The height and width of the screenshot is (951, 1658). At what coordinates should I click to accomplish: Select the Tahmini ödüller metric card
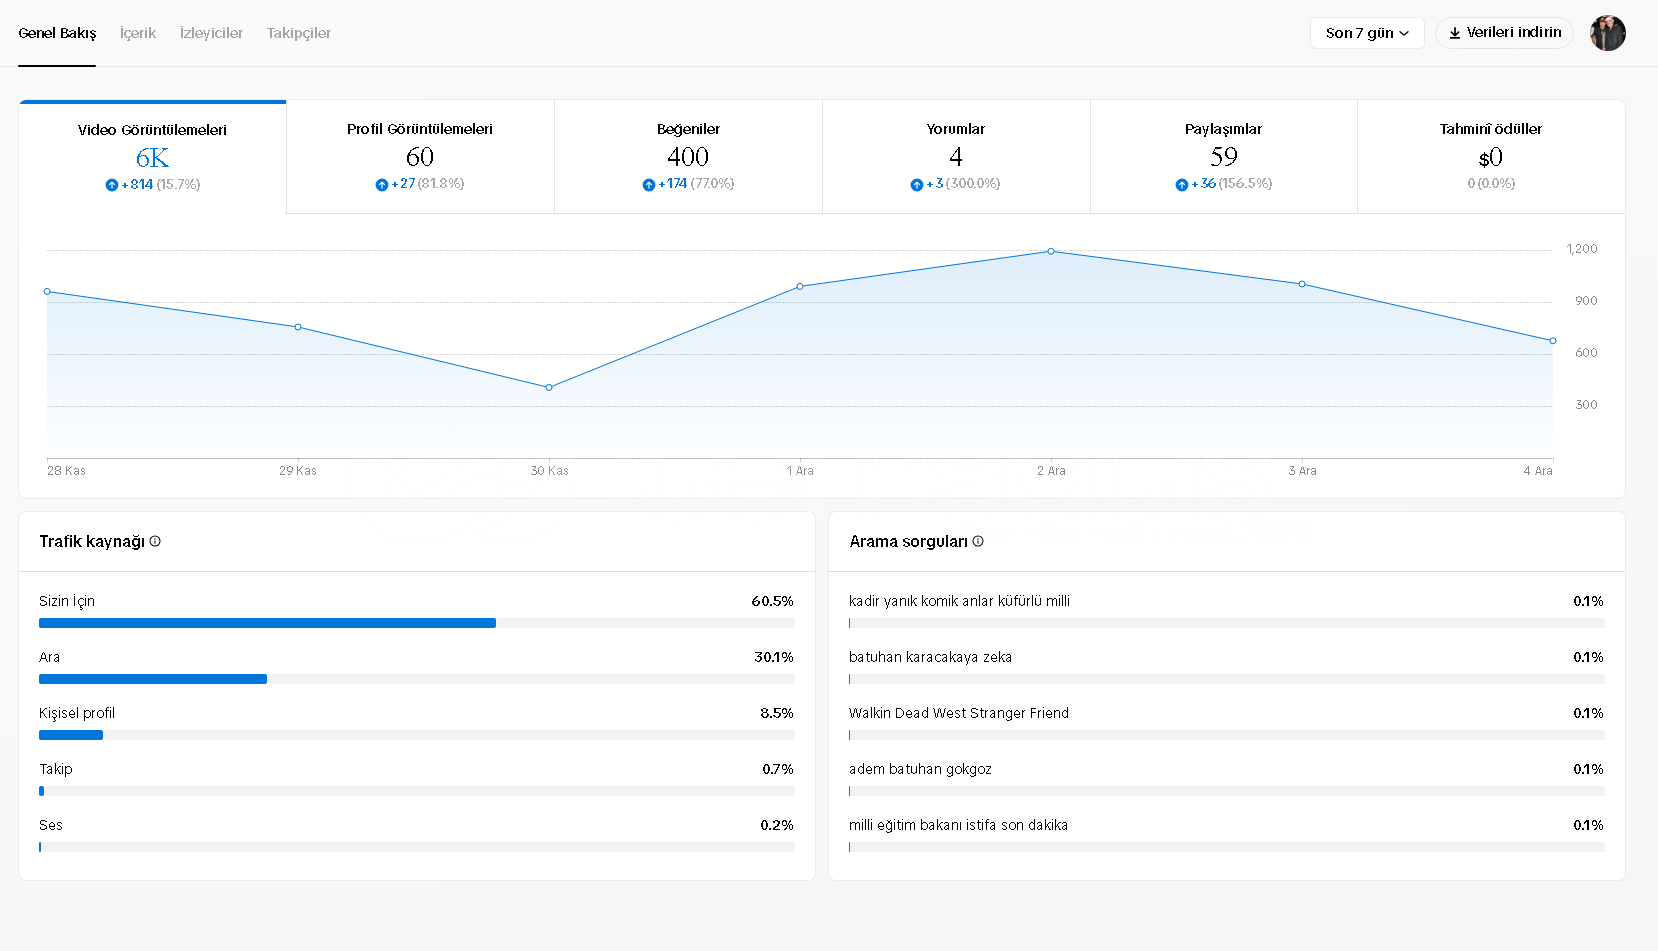[x=1490, y=156]
